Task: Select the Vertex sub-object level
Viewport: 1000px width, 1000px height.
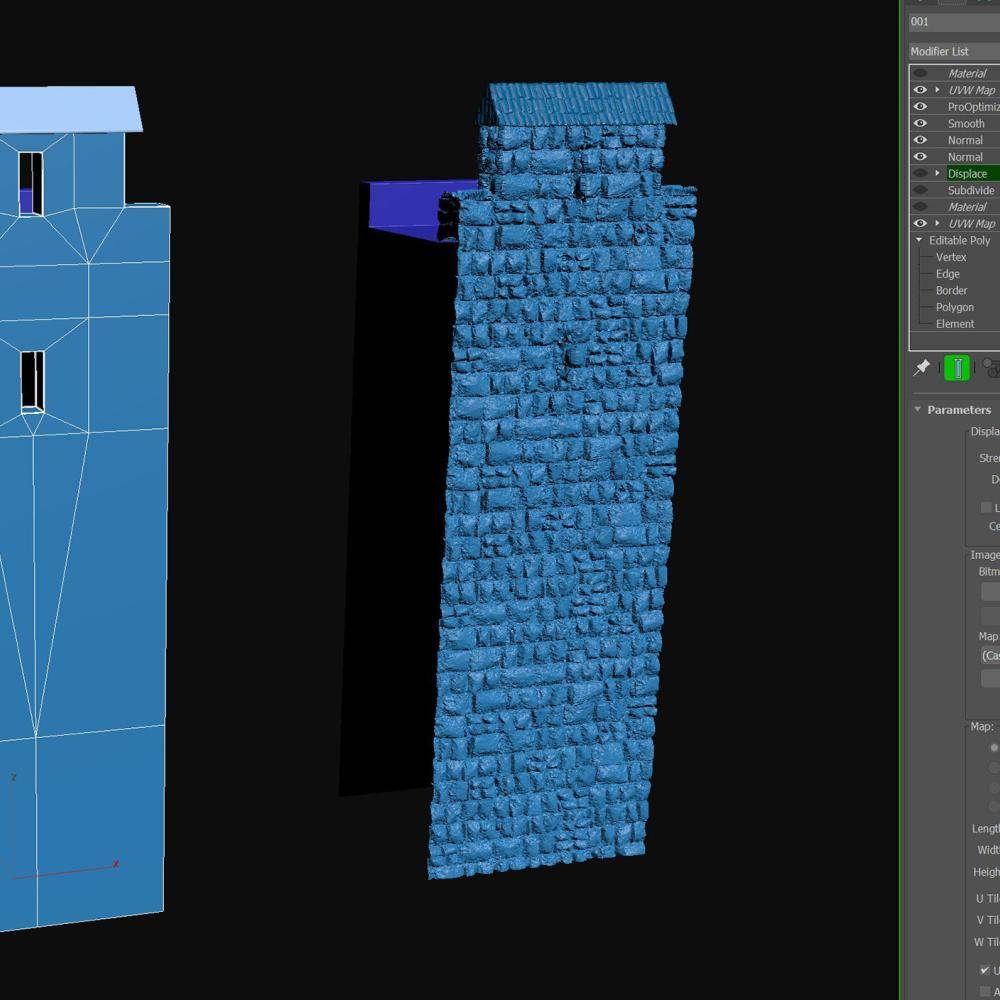Action: click(951, 257)
